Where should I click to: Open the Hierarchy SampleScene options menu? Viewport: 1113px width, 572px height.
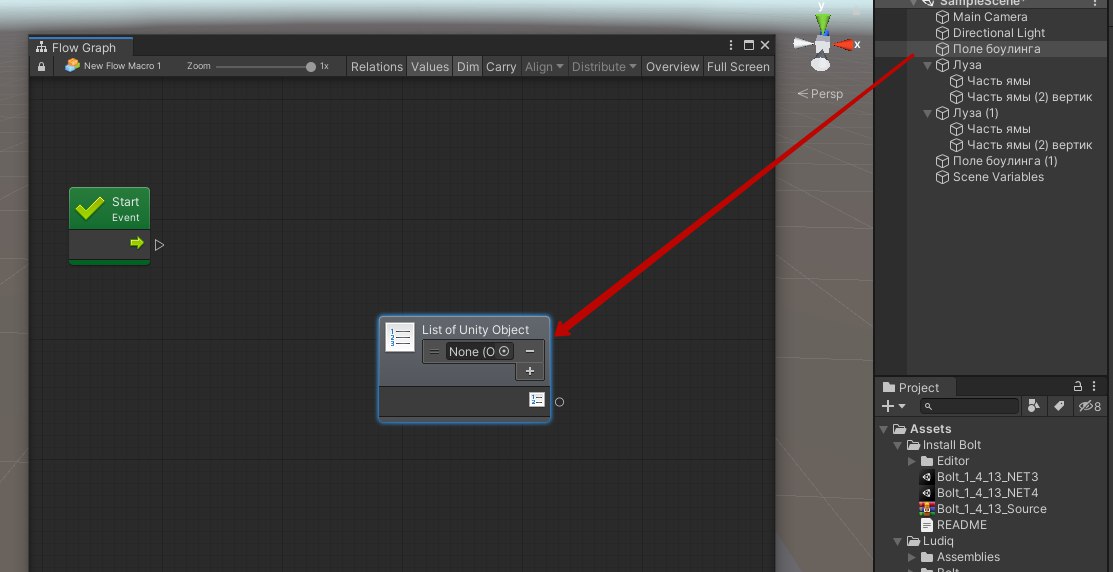click(1094, 3)
